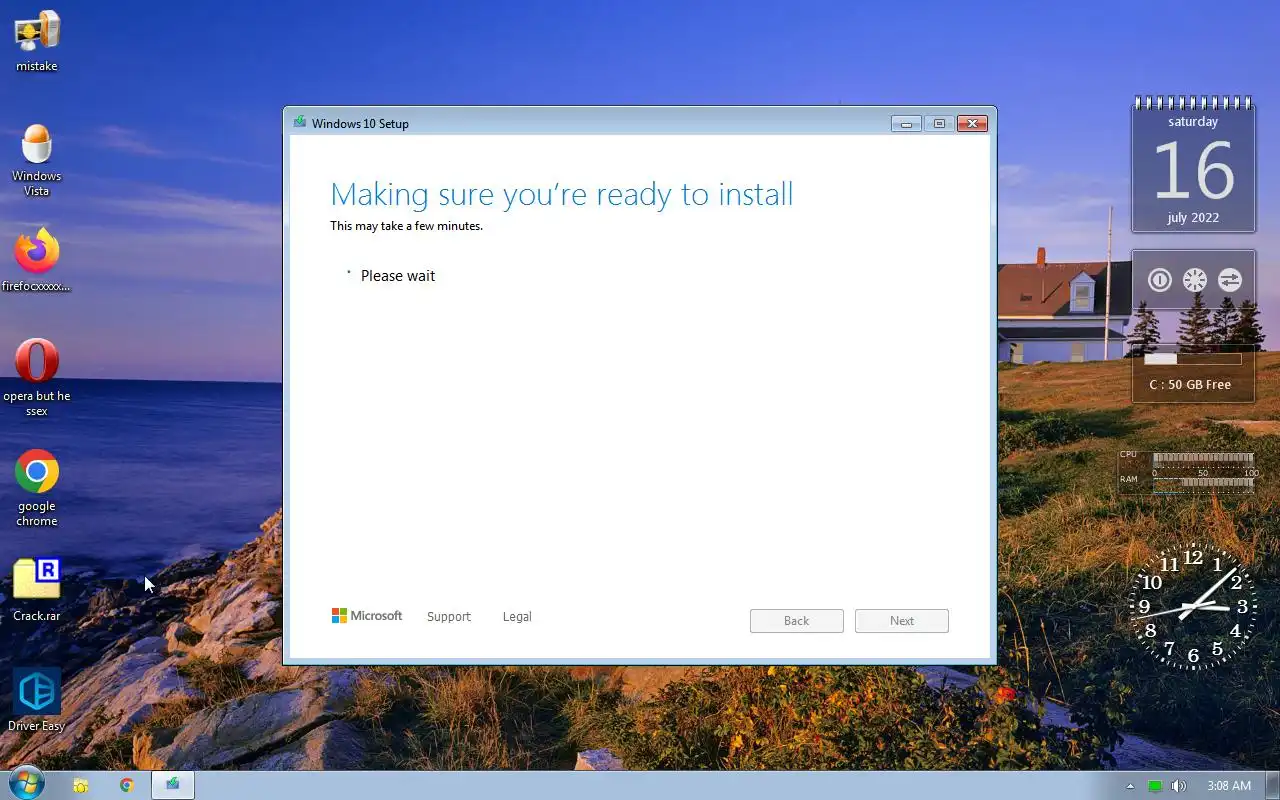Open the Support link in Setup
The height and width of the screenshot is (800, 1280).
[448, 617]
